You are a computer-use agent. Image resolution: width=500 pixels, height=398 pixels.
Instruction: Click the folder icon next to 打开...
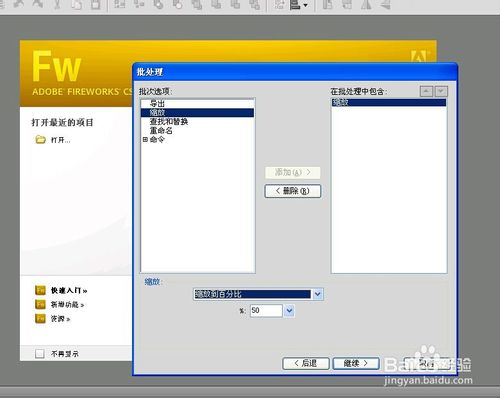[x=40, y=139]
